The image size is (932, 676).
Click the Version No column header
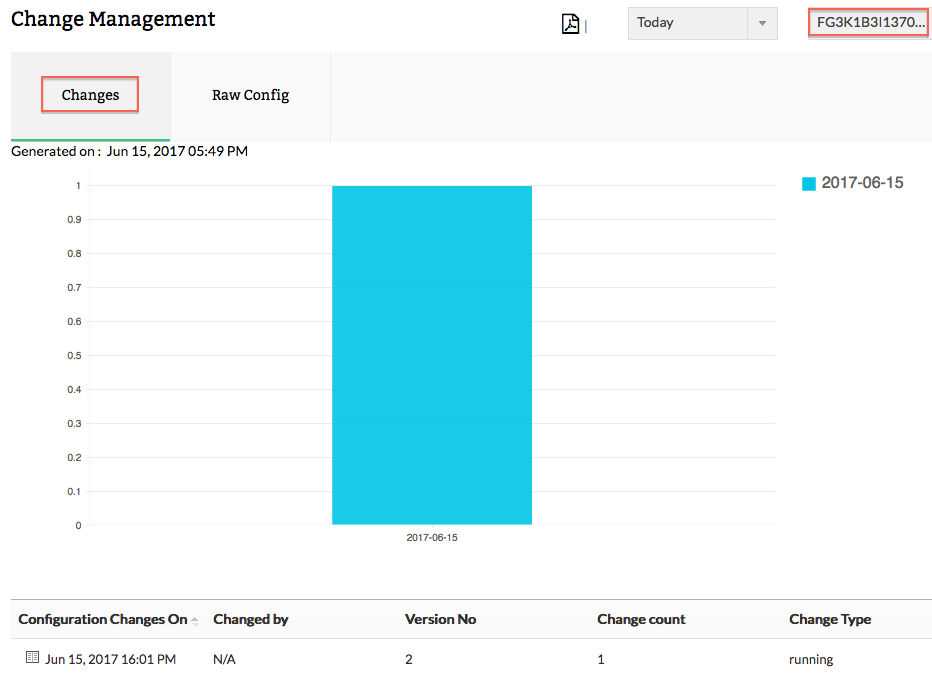[440, 620]
